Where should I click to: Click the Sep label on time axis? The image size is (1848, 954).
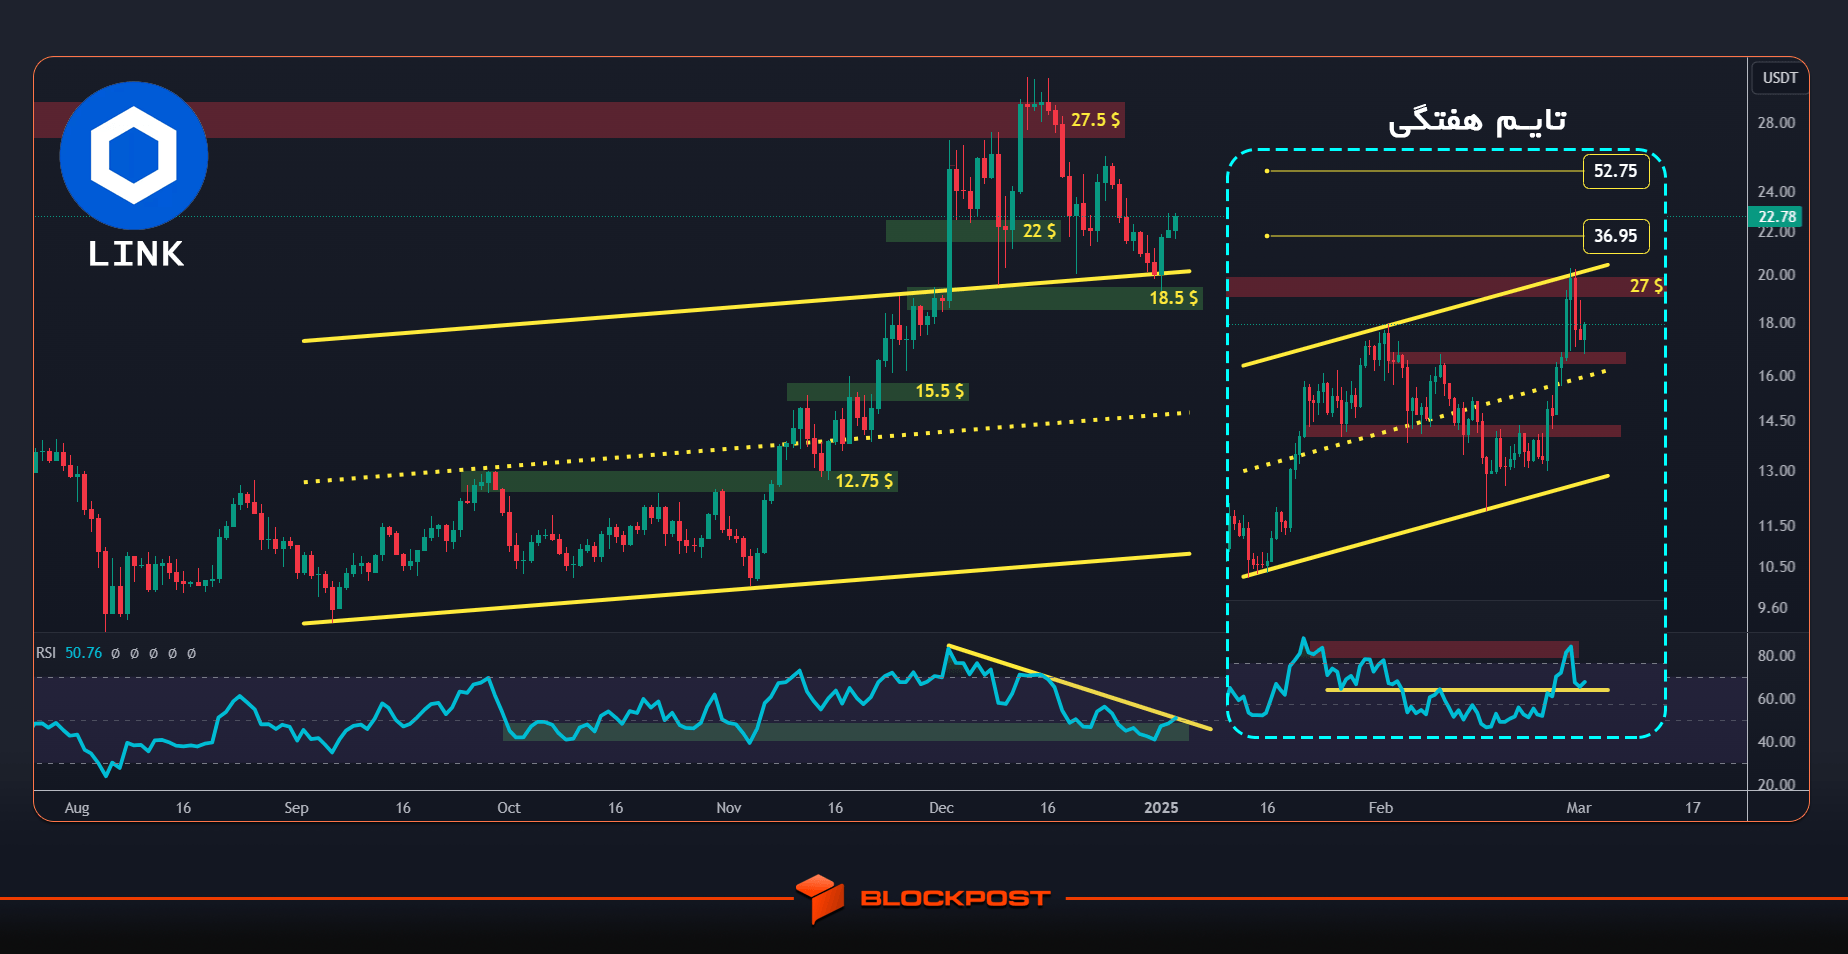point(296,808)
